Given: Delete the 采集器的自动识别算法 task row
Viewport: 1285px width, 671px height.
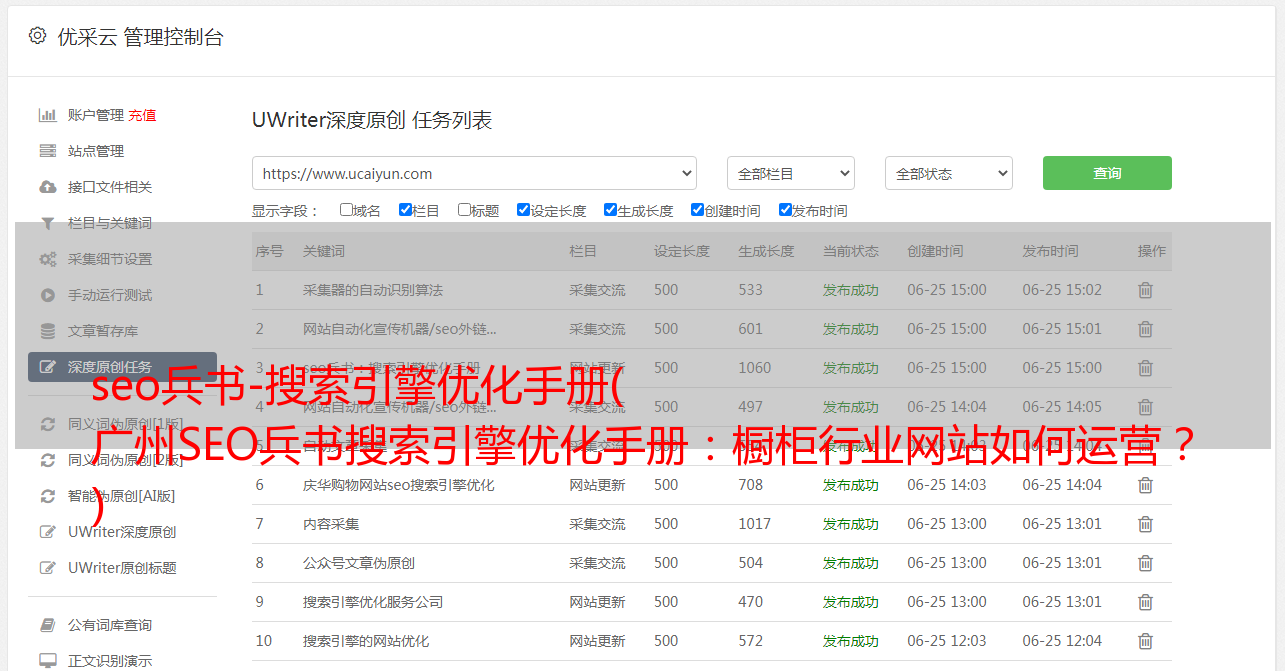Looking at the screenshot, I should click(1145, 290).
